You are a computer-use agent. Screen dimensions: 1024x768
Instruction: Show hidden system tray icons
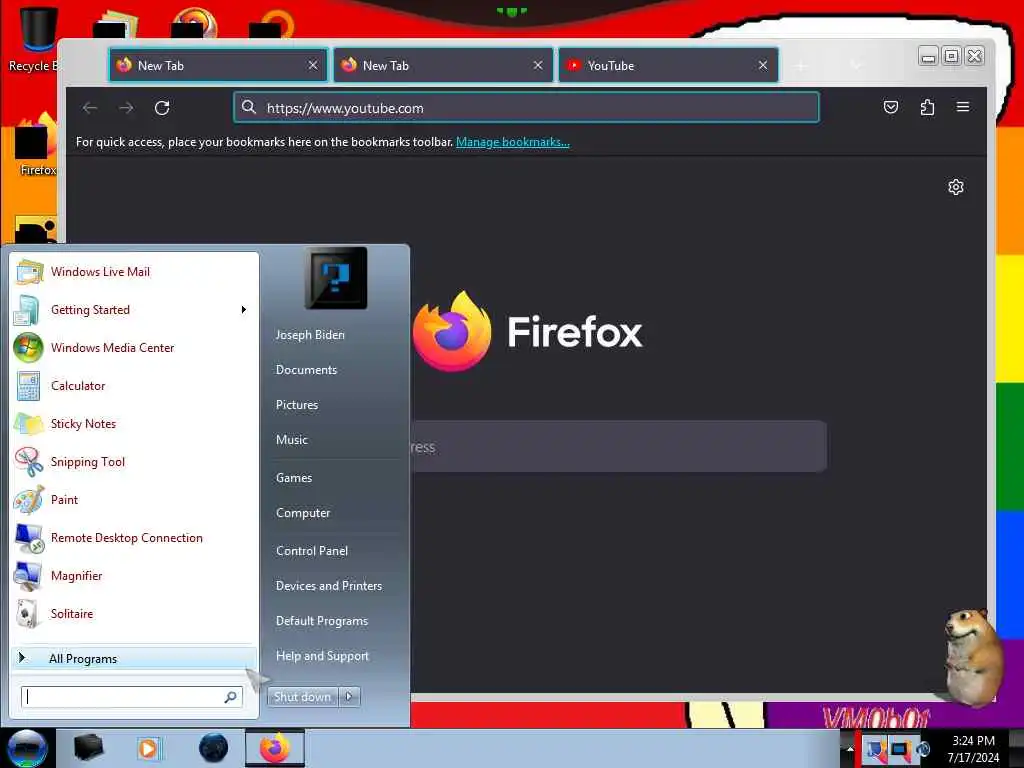point(850,748)
